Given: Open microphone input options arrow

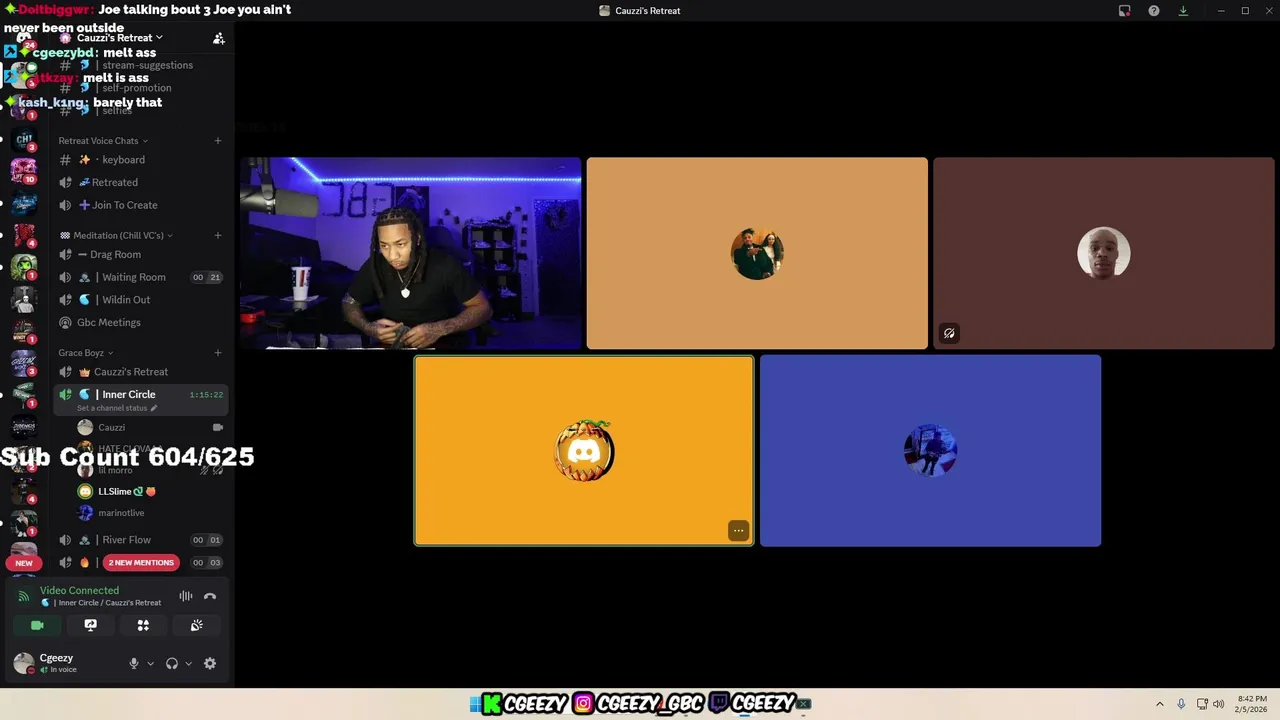Looking at the screenshot, I should click(151, 664).
